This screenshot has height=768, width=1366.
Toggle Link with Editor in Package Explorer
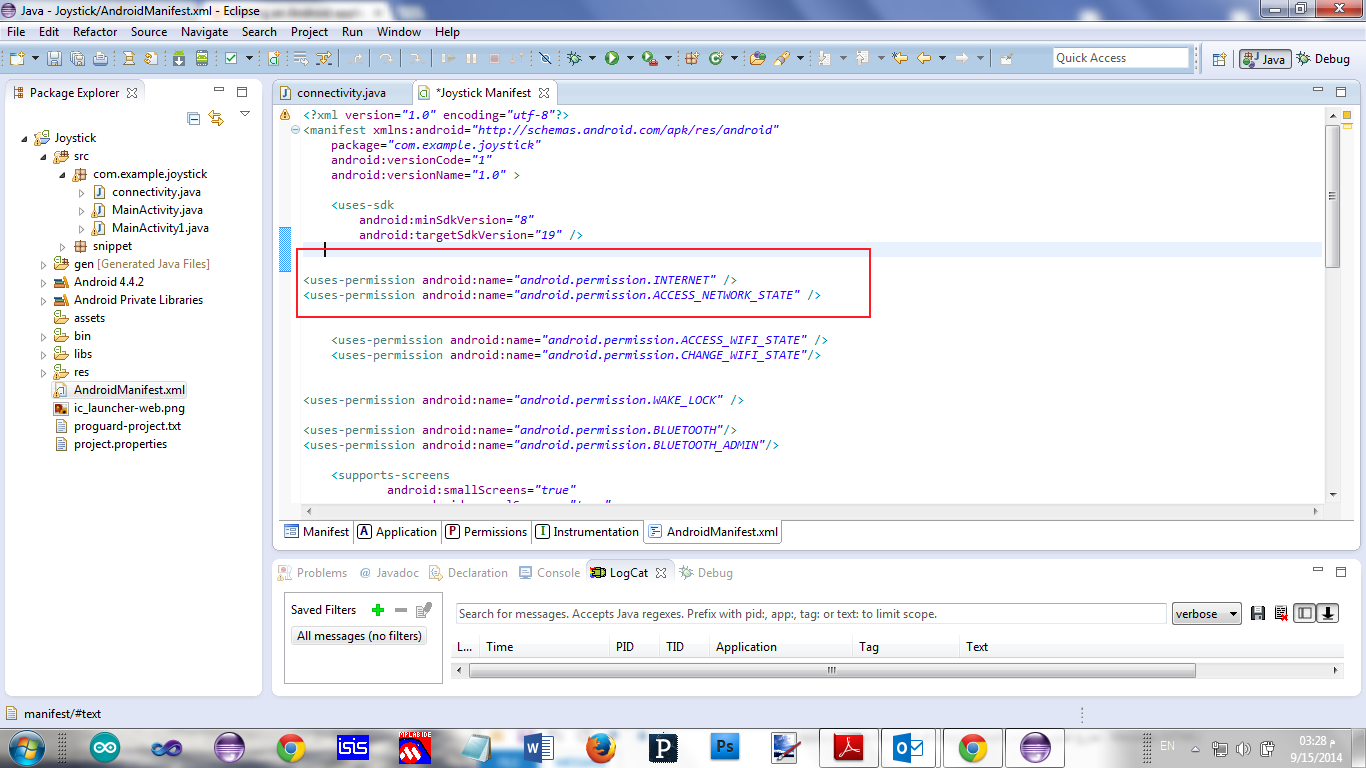click(x=218, y=117)
